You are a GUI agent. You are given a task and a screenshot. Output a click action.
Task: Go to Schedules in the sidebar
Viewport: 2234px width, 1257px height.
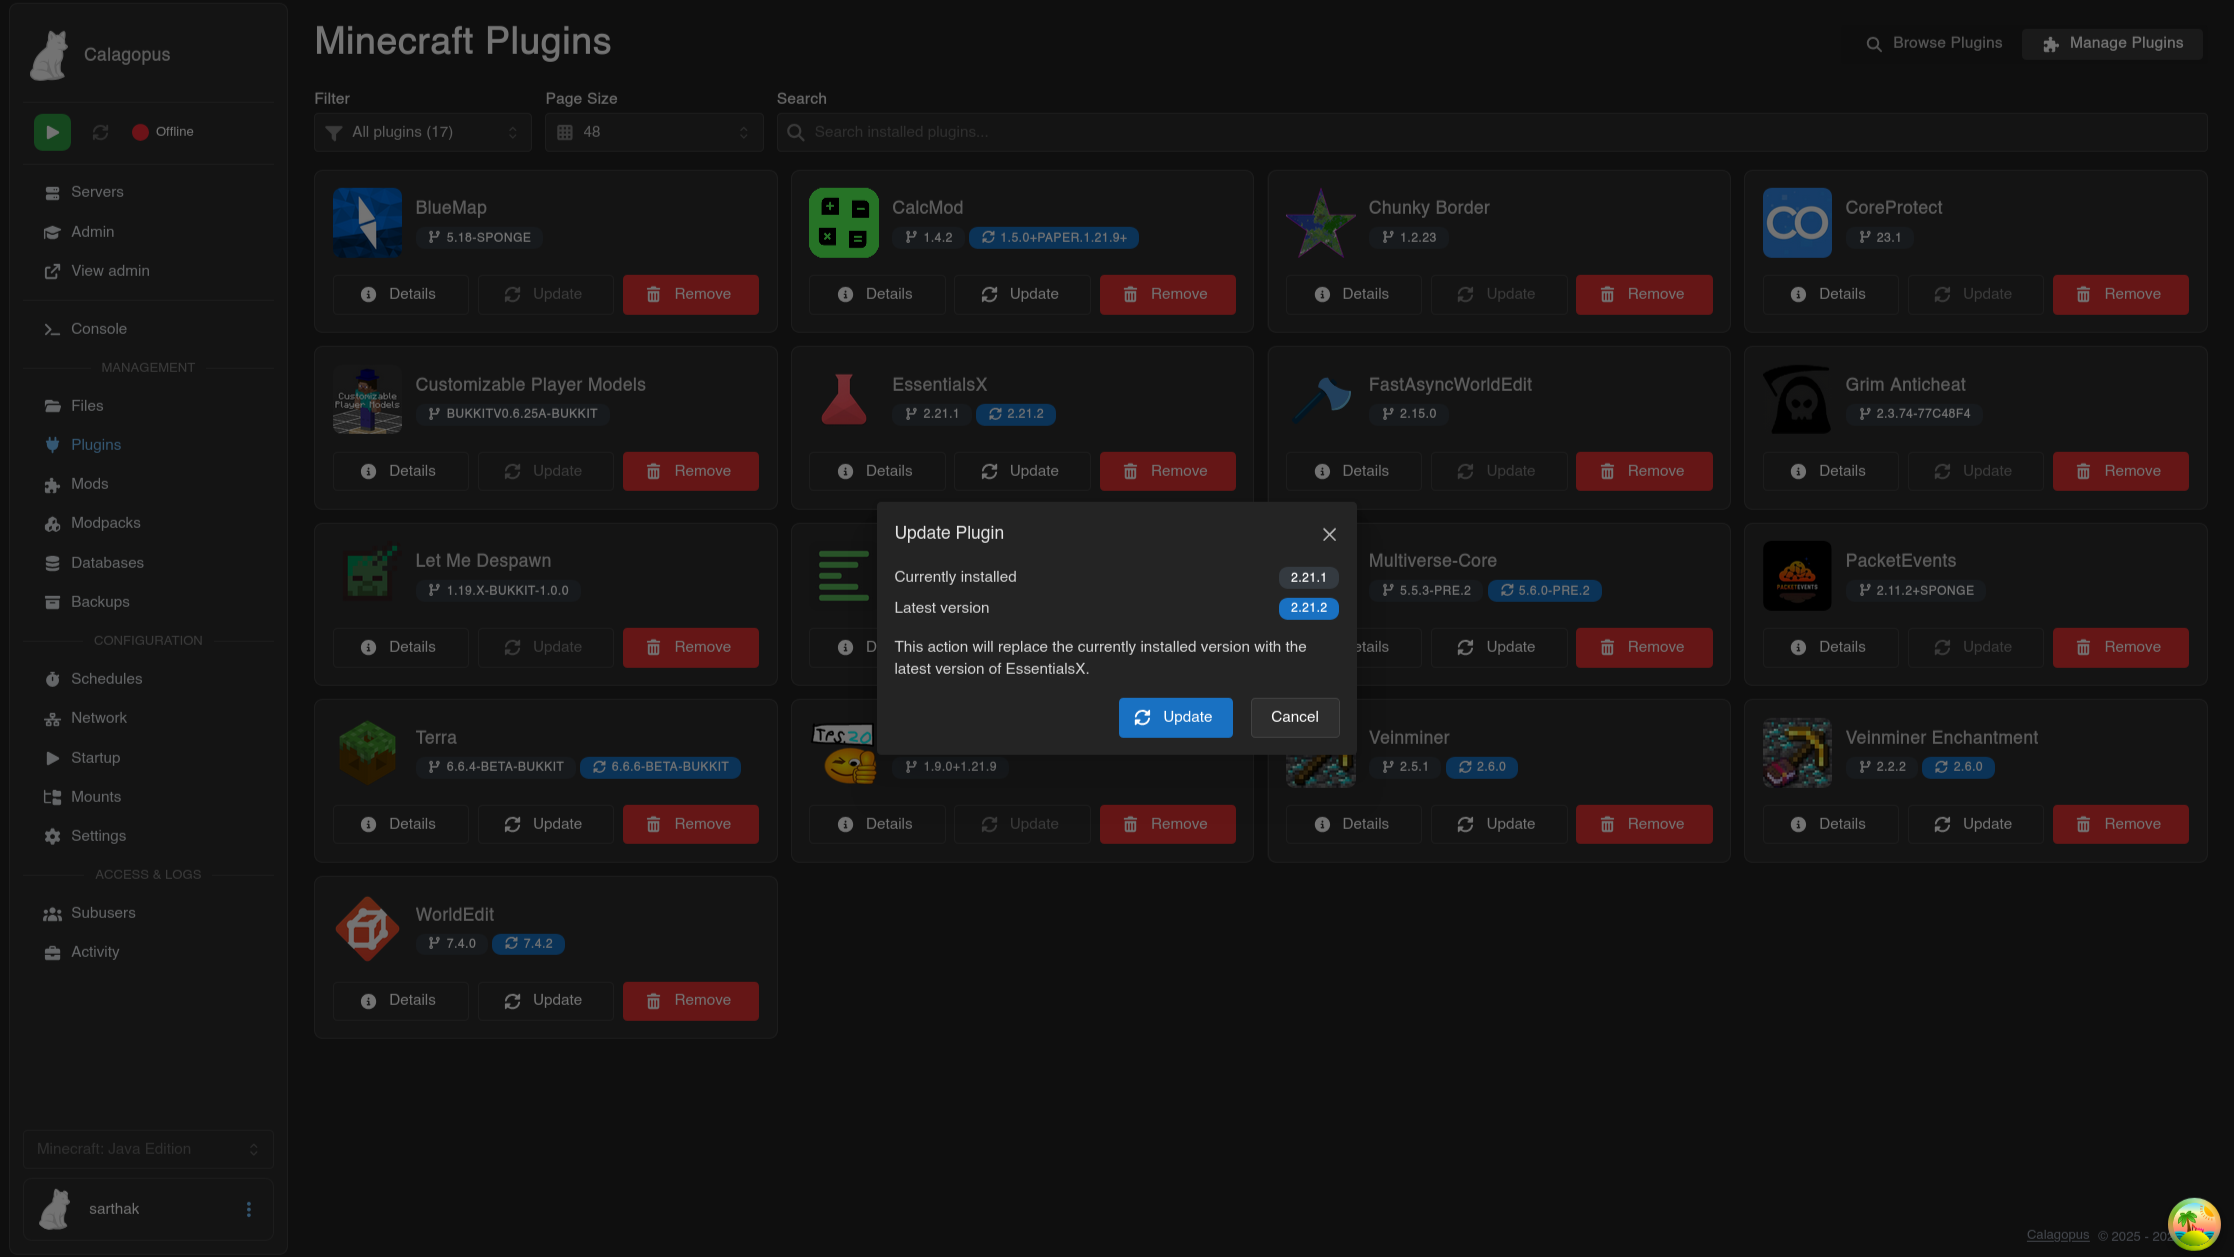coord(106,679)
